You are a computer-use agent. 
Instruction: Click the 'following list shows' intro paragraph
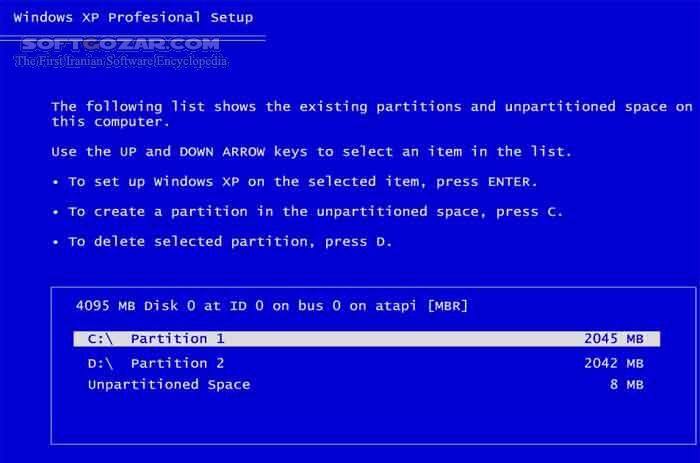(371, 113)
